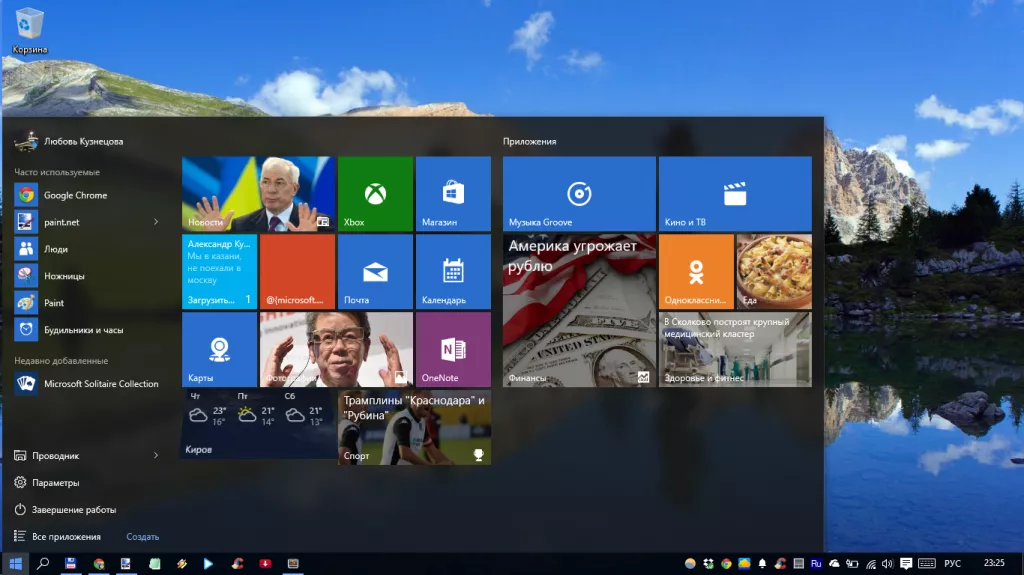Viewport: 1024px width, 575px height.
Task: Click the blue floppy-disk taskbar icon
Action: point(71,563)
